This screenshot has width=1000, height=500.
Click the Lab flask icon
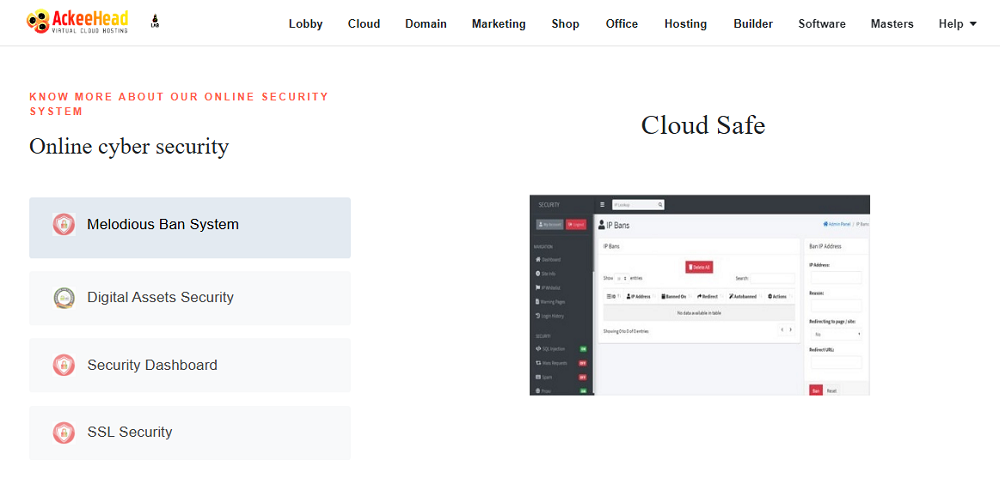[x=155, y=22]
